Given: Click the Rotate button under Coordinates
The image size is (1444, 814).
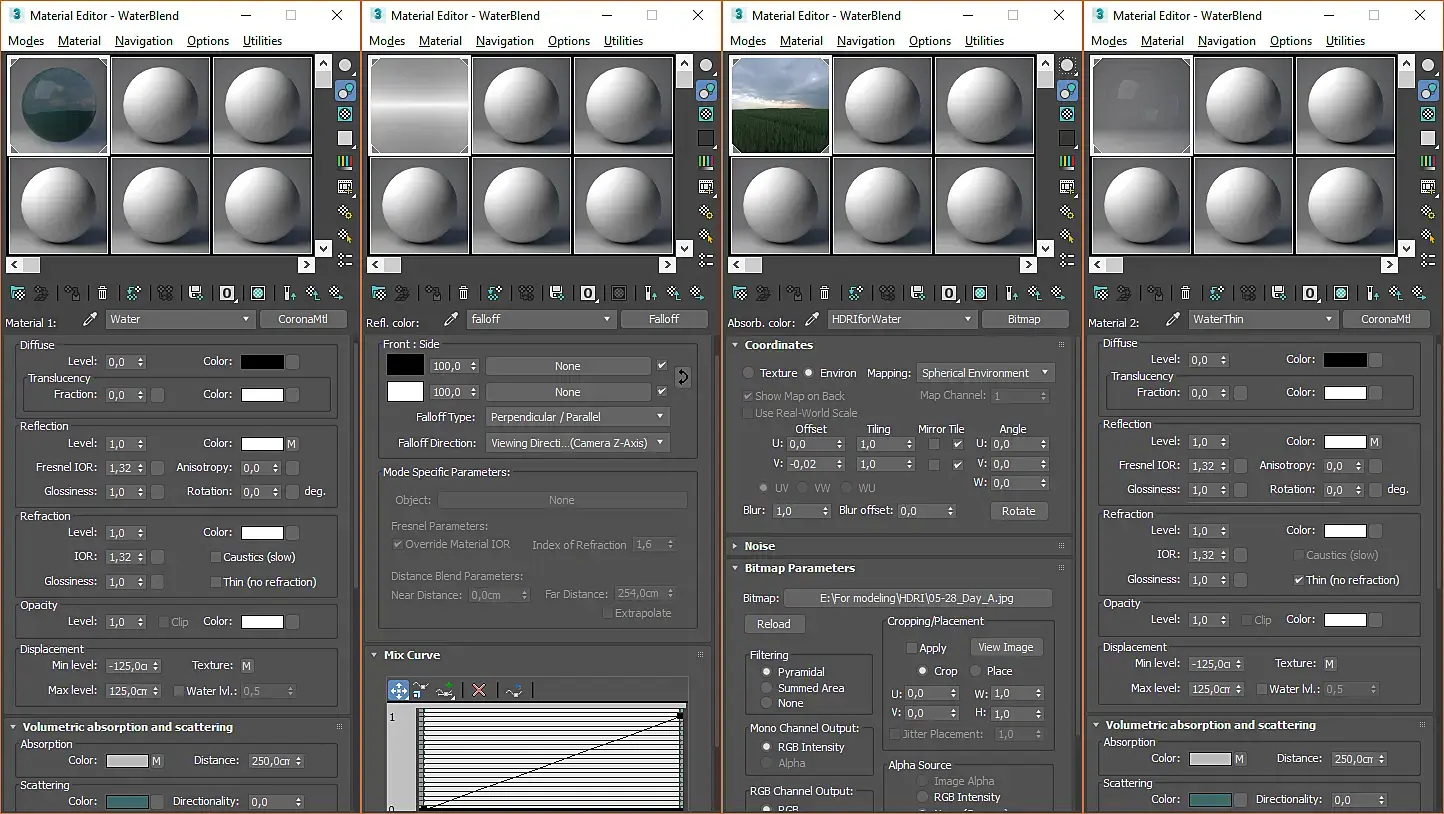Looking at the screenshot, I should click(1019, 511).
